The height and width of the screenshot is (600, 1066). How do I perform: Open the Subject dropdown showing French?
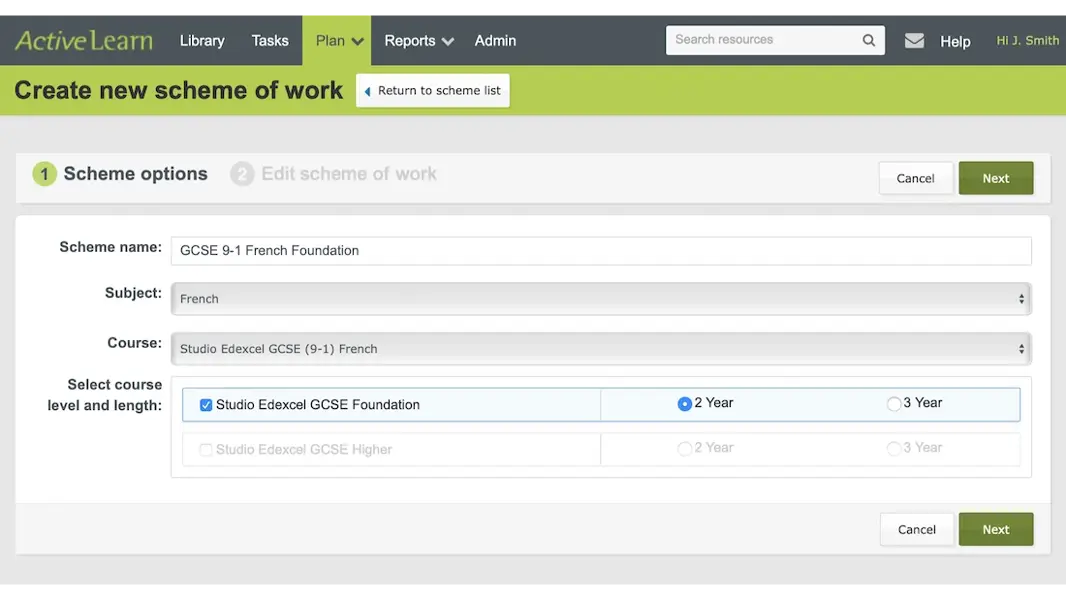point(601,299)
